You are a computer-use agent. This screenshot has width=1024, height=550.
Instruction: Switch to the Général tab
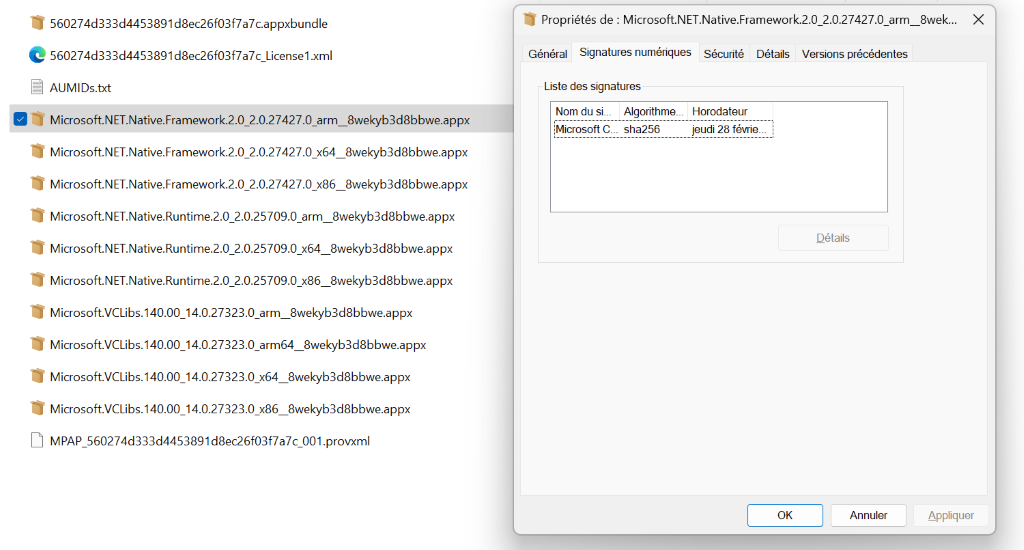click(x=547, y=54)
